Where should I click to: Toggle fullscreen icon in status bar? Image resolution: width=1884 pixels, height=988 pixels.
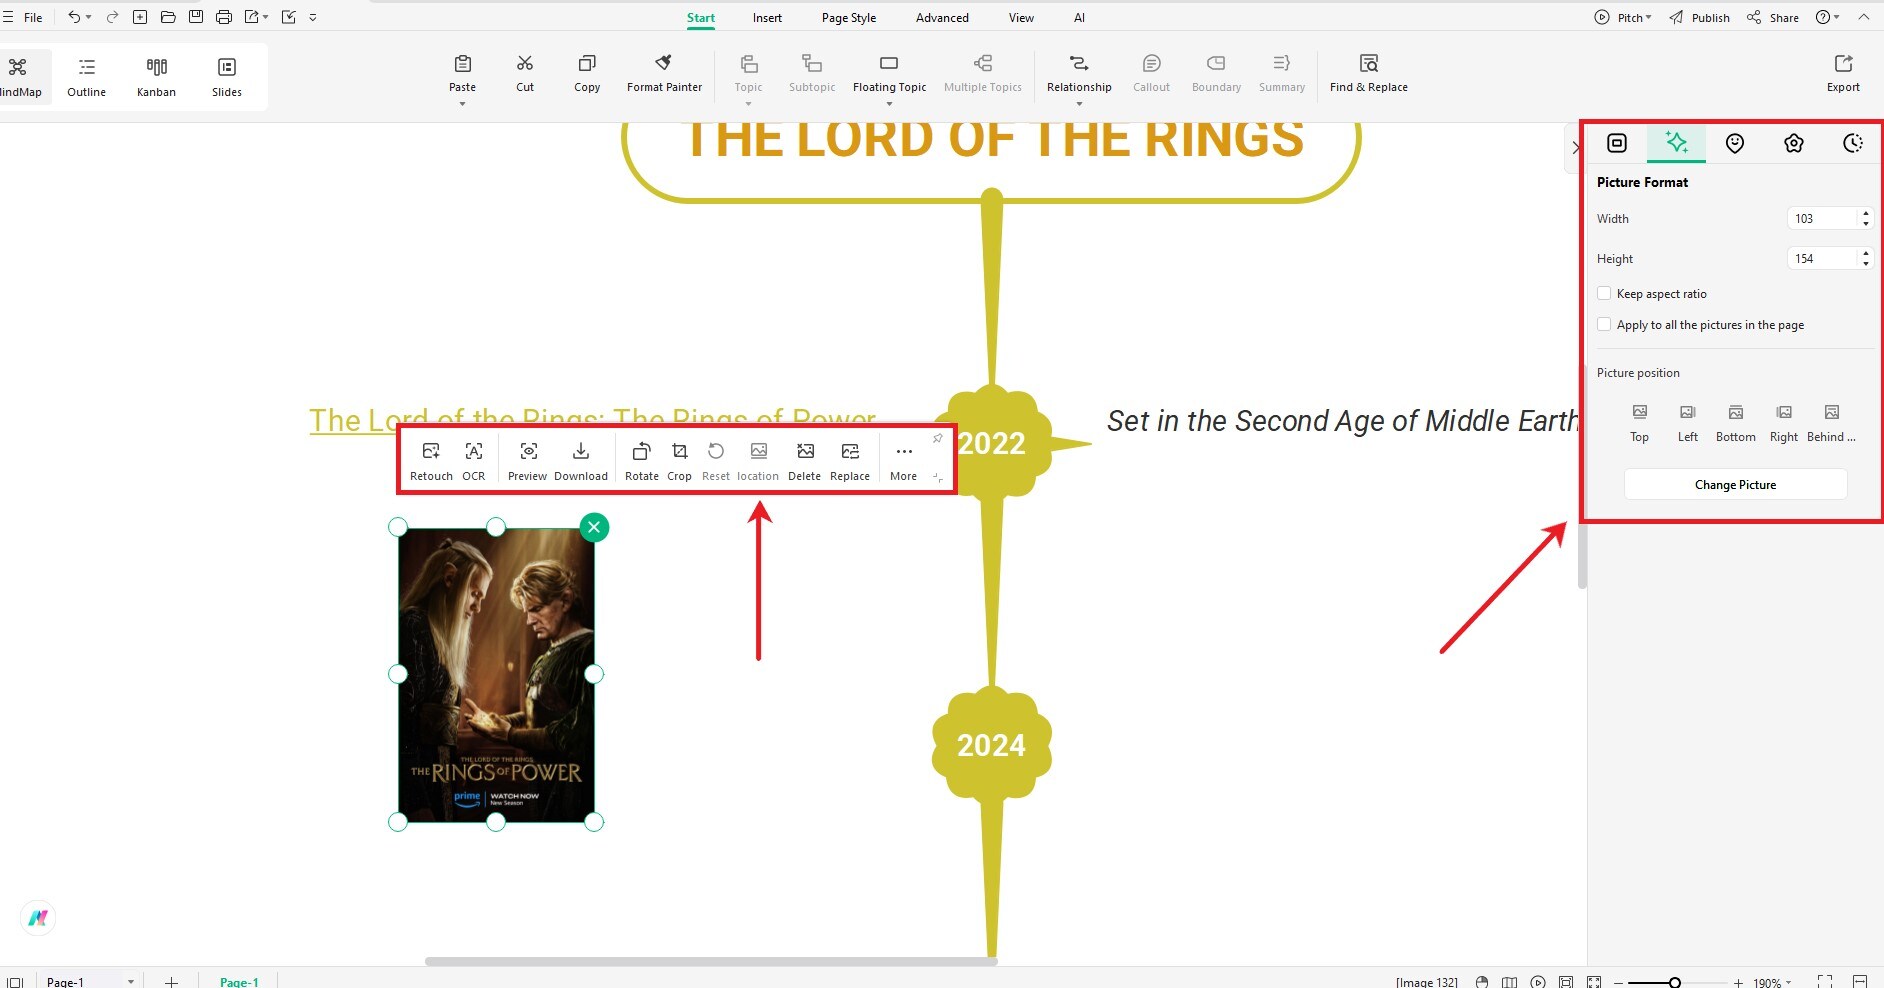pos(1825,982)
